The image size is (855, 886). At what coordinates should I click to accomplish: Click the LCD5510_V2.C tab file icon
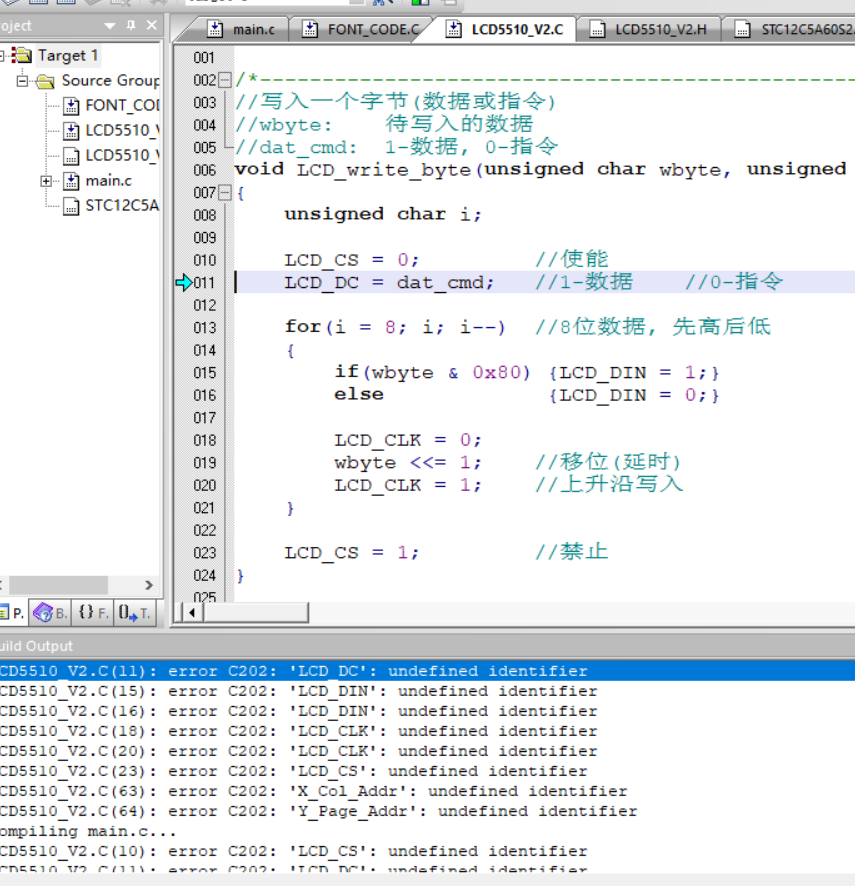click(453, 29)
